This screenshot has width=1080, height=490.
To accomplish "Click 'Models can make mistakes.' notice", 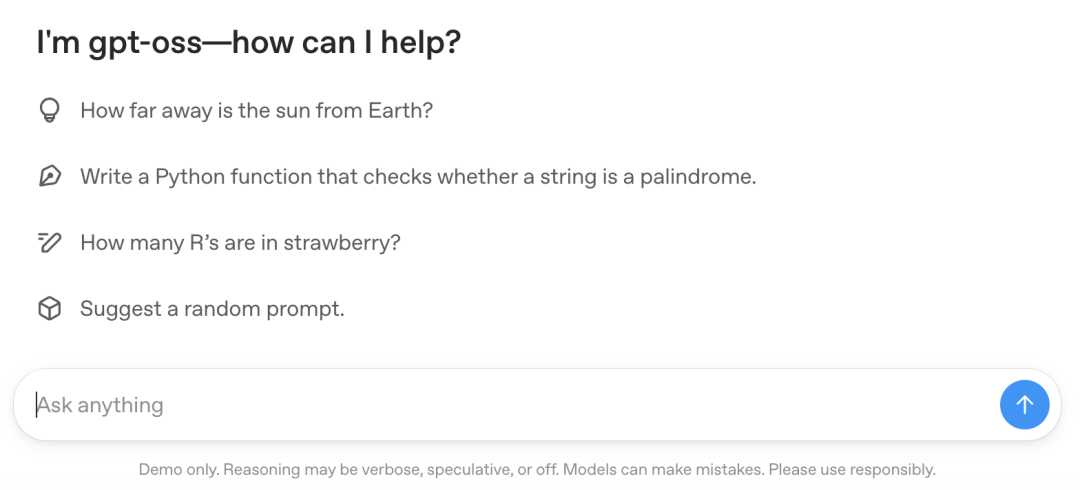I will pos(661,470).
